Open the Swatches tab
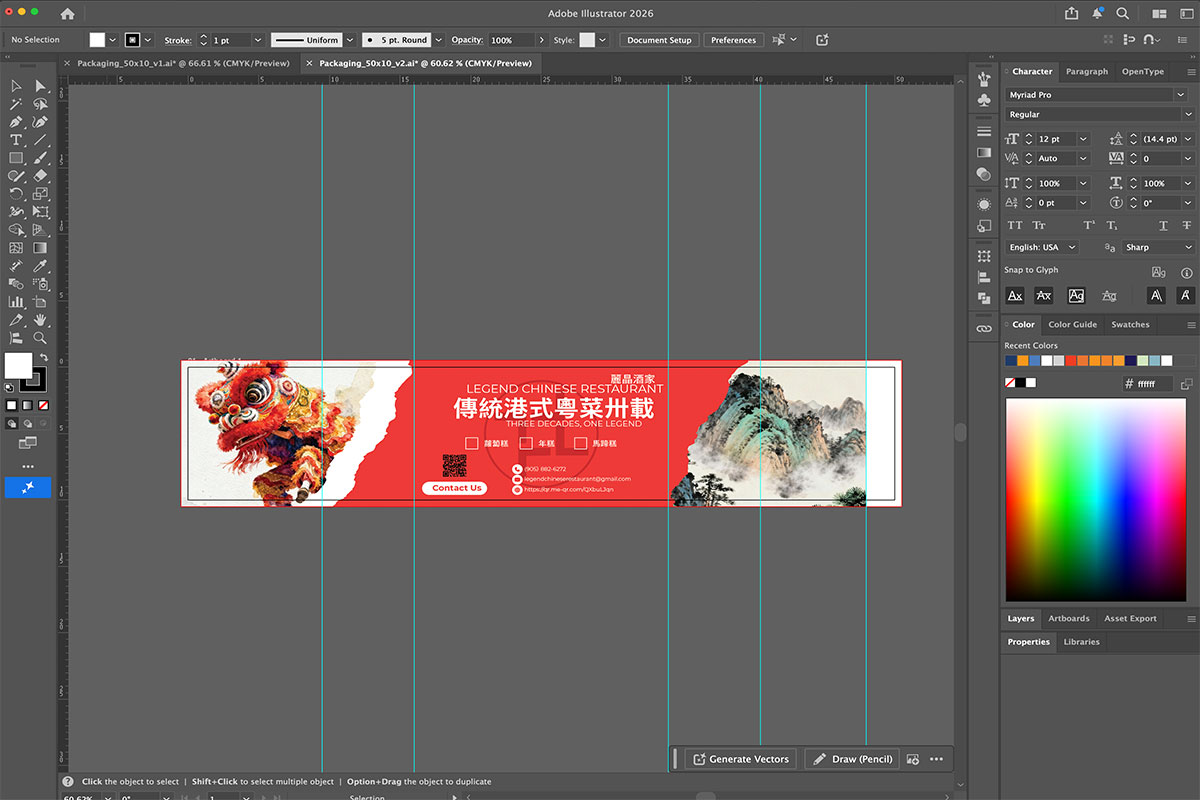This screenshot has width=1200, height=800. click(x=1129, y=324)
